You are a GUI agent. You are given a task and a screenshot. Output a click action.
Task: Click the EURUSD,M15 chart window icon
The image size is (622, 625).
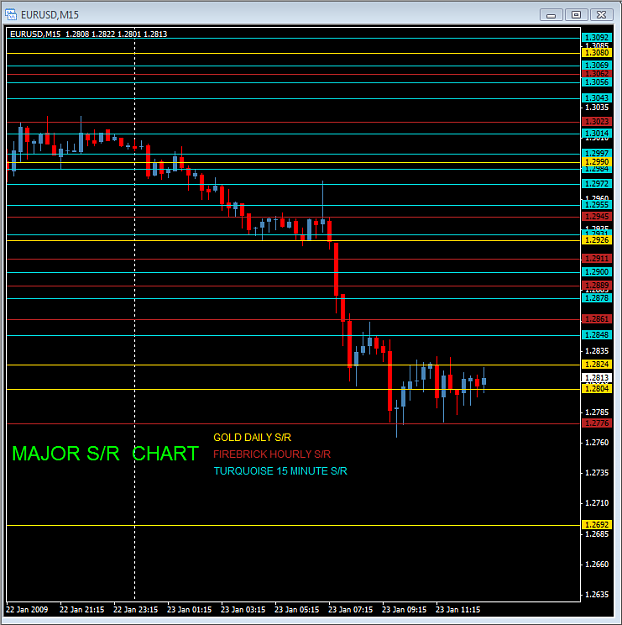tap(11, 15)
